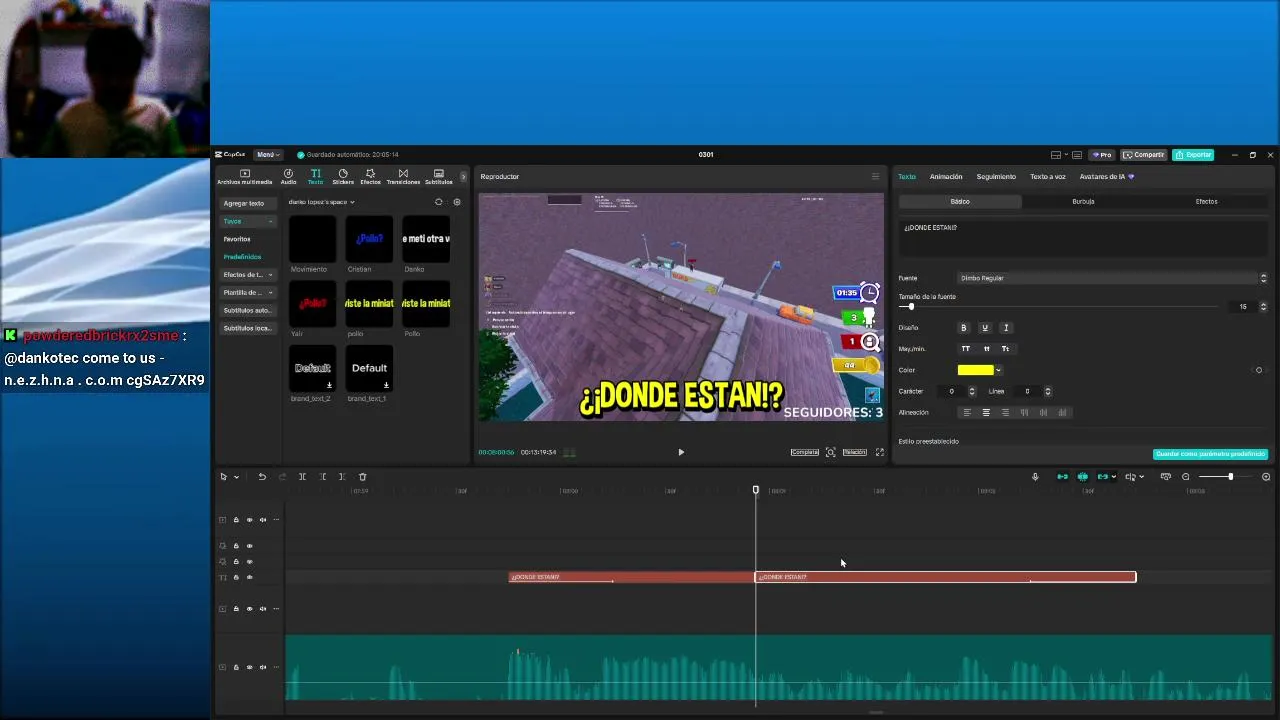Hide the text track with its eye icon
This screenshot has width=1280, height=720.
click(250, 577)
